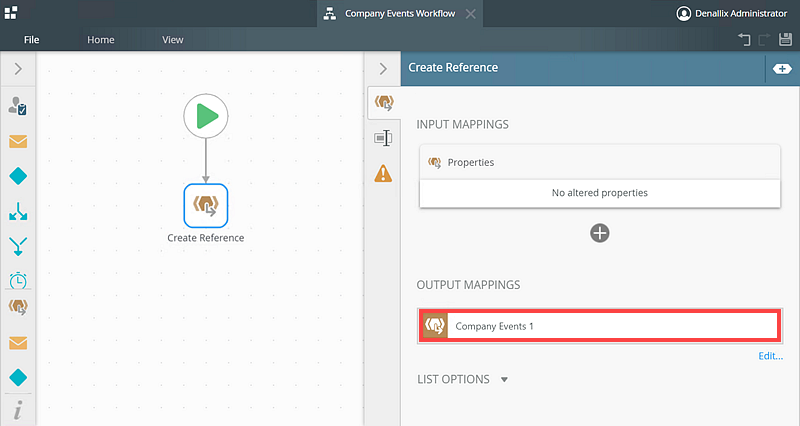Open the File menu

(32, 40)
